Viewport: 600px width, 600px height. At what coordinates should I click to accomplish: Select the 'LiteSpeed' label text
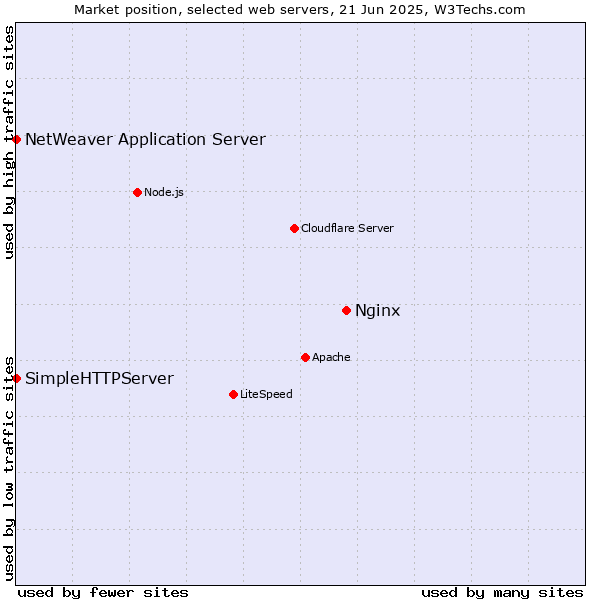[x=266, y=394]
